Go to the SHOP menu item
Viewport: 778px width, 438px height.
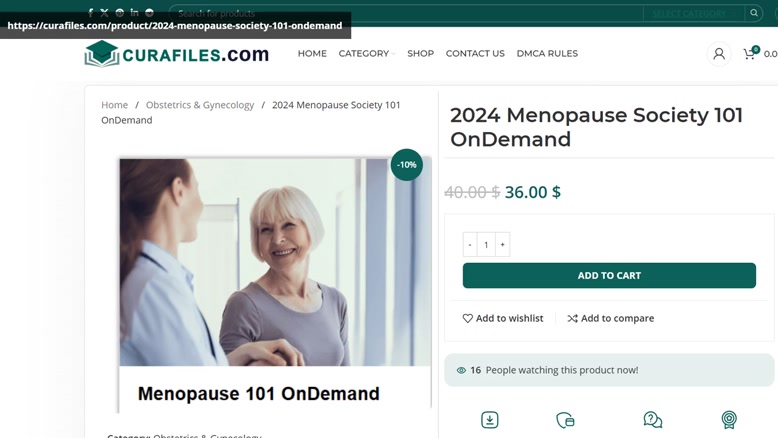click(x=420, y=54)
